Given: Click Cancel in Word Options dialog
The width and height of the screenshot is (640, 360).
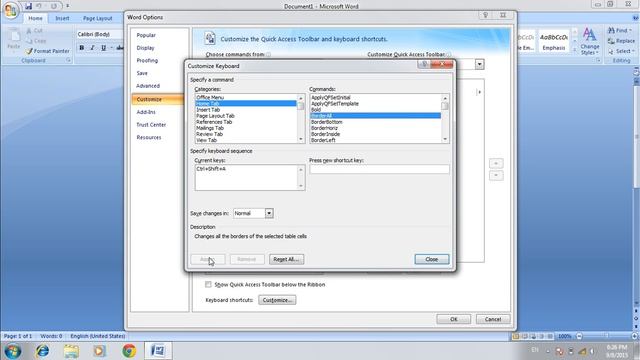Looking at the screenshot, I should tap(493, 319).
